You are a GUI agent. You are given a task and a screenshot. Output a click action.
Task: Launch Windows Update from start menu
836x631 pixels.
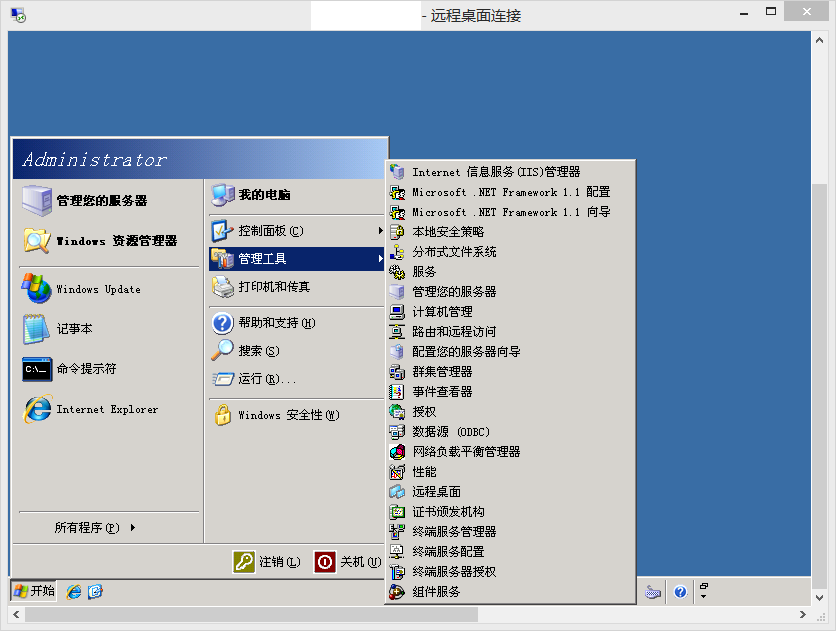point(108,289)
